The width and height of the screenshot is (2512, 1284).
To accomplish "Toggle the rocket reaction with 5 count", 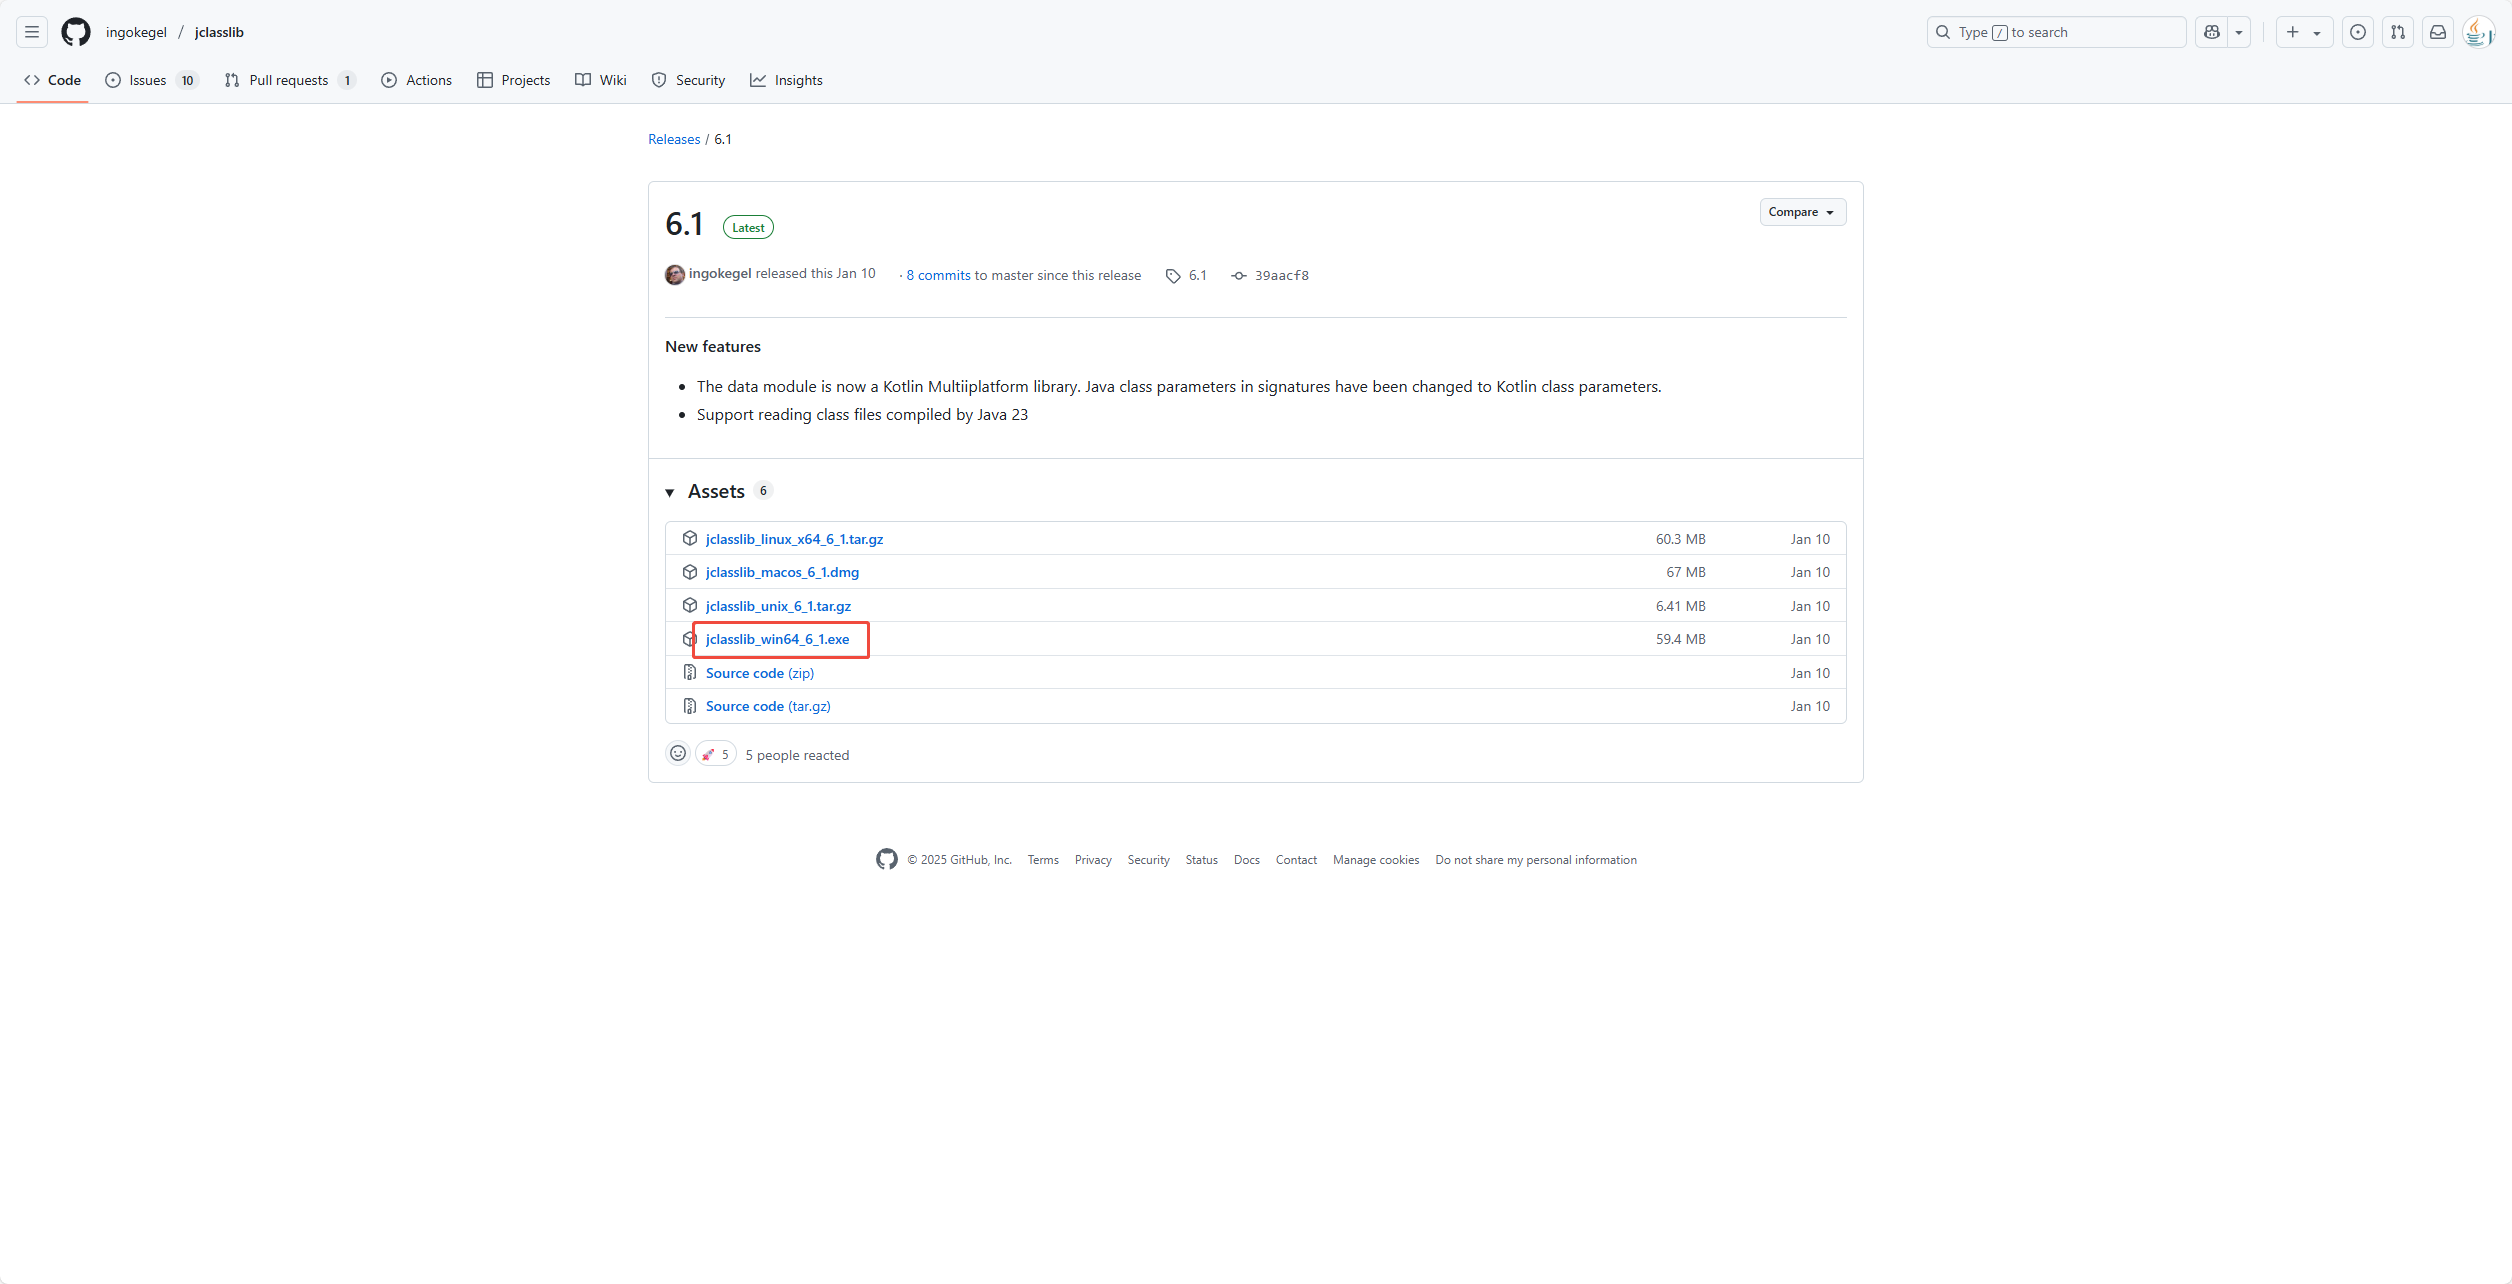I will tap(716, 754).
